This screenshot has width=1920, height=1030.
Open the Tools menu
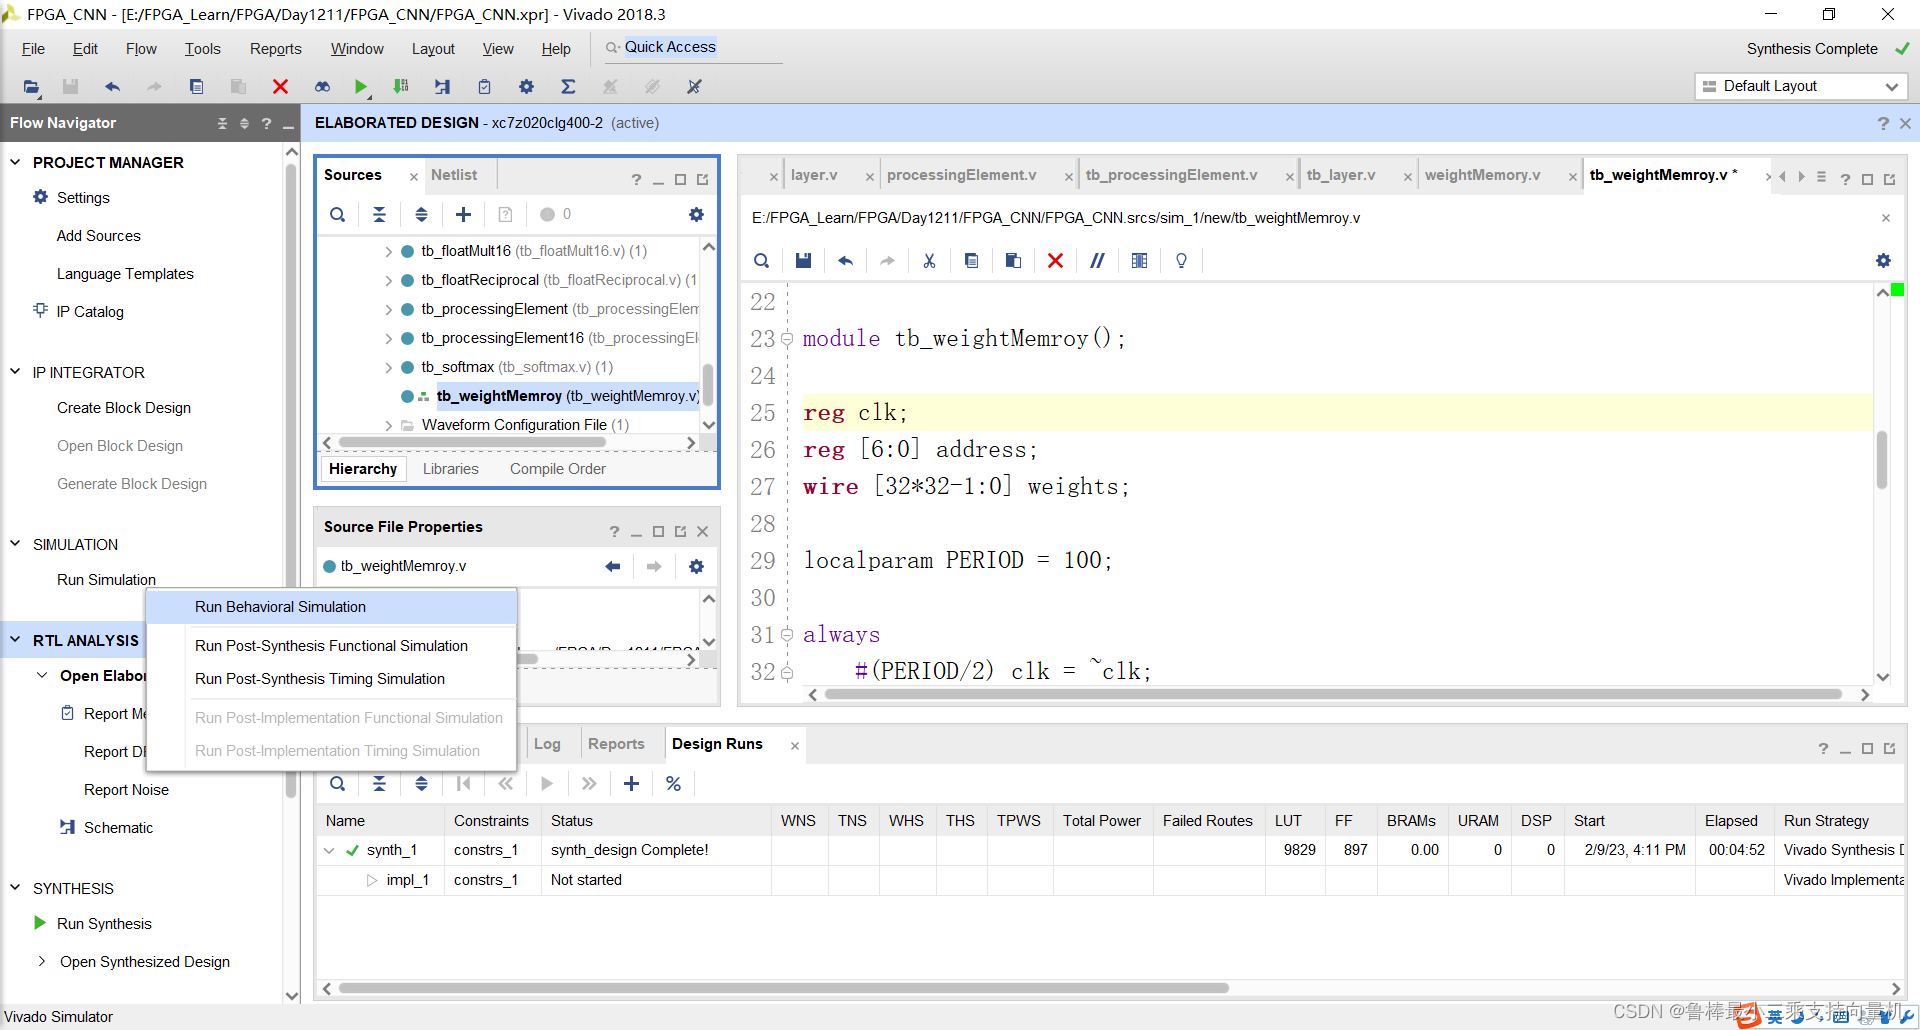pyautogui.click(x=202, y=49)
